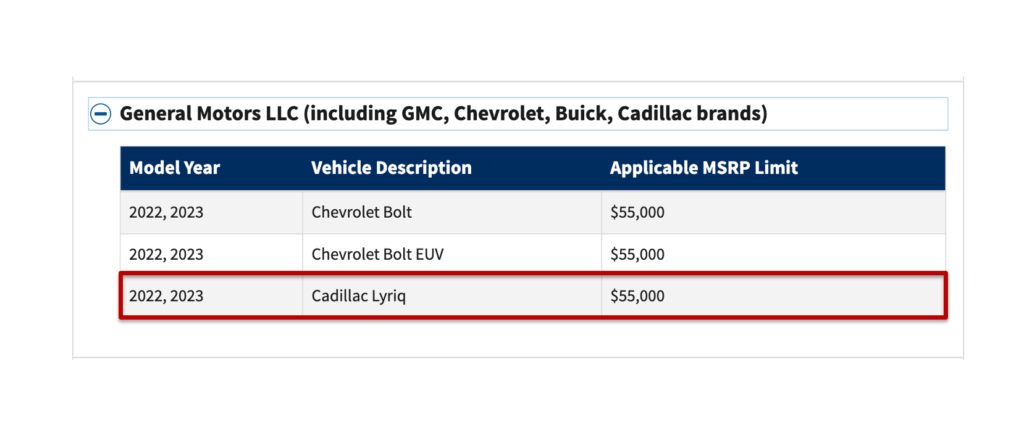Click the bottom edge of the red highlight box
Viewport: 1024px width, 443px height.
533,318
